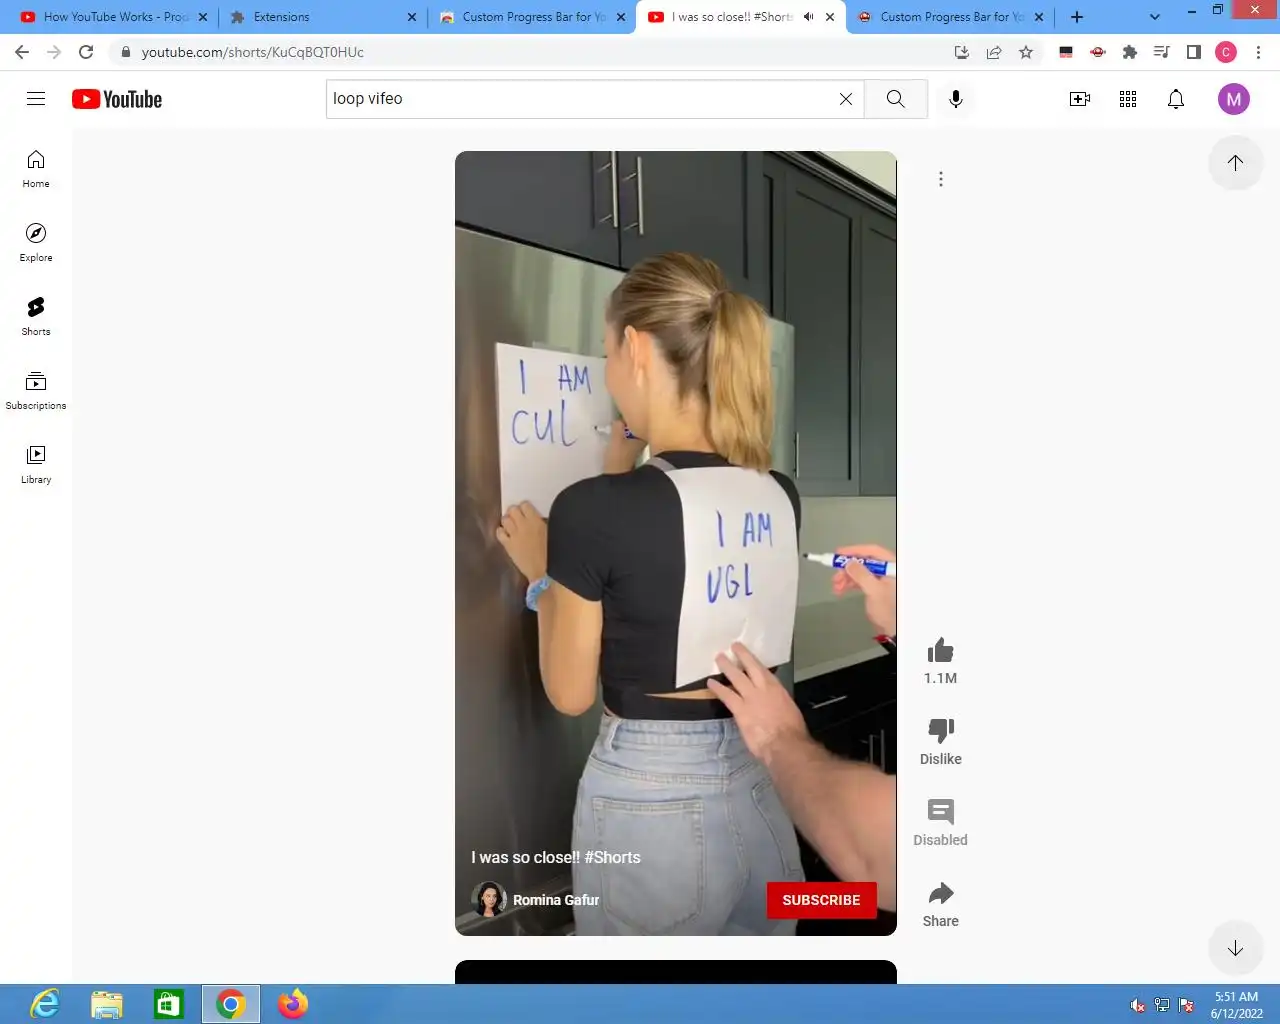
Task: Open File Explorer from taskbar
Action: pyautogui.click(x=107, y=1004)
